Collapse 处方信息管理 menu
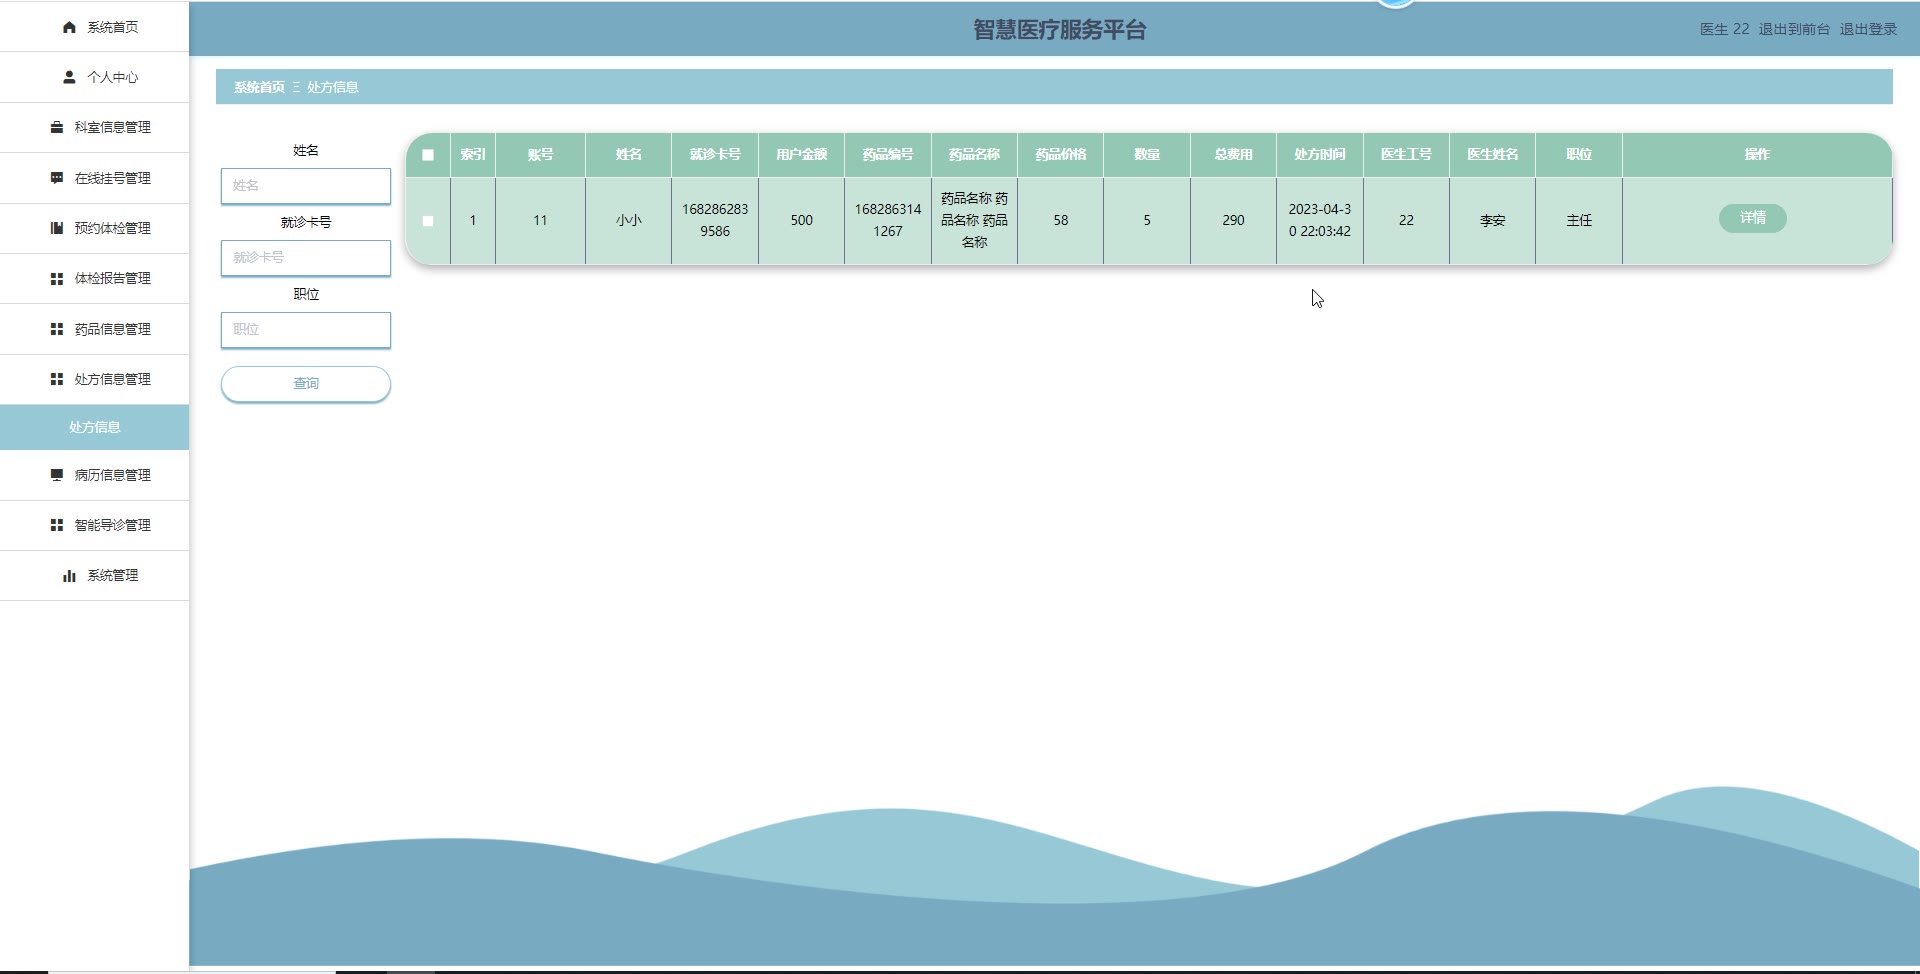Screen dimensions: 1920x974 pos(94,379)
